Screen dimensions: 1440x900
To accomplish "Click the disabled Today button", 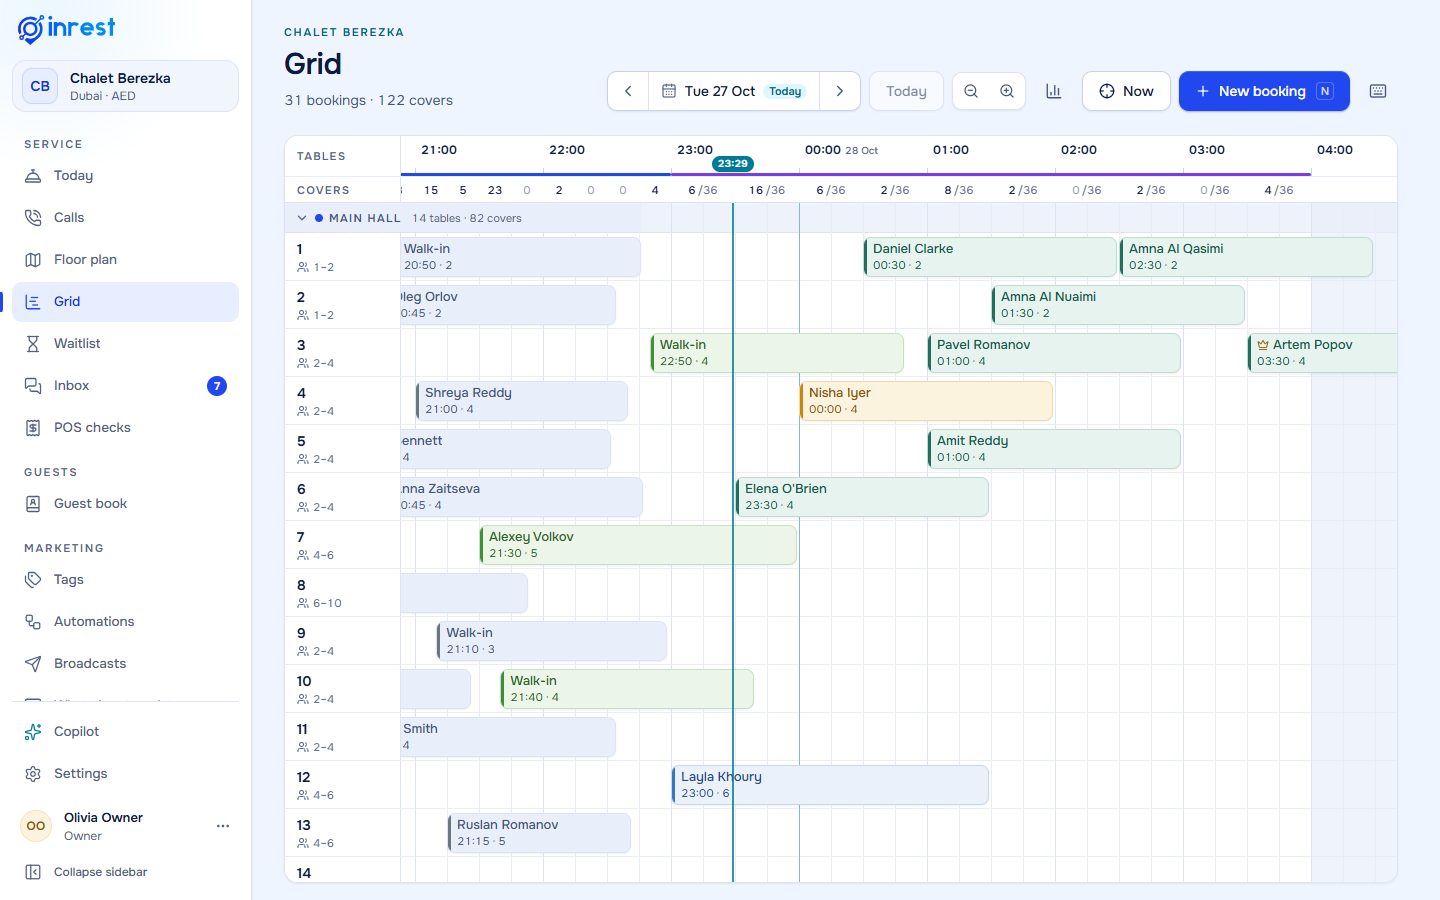I will click(906, 91).
